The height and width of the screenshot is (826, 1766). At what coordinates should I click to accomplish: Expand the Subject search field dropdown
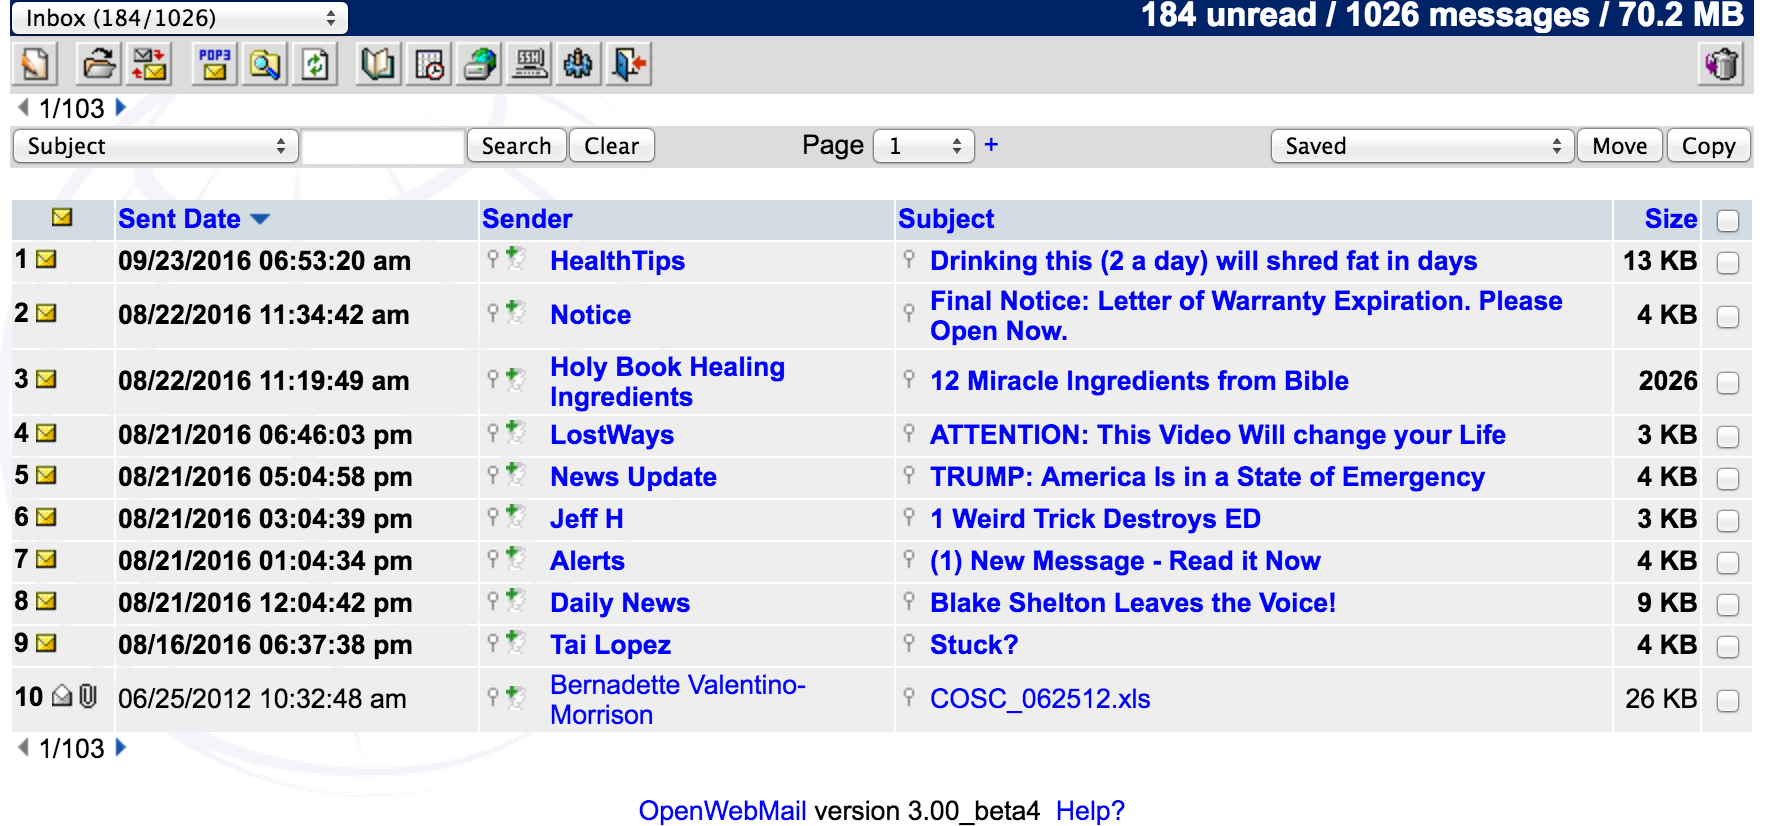pos(155,146)
